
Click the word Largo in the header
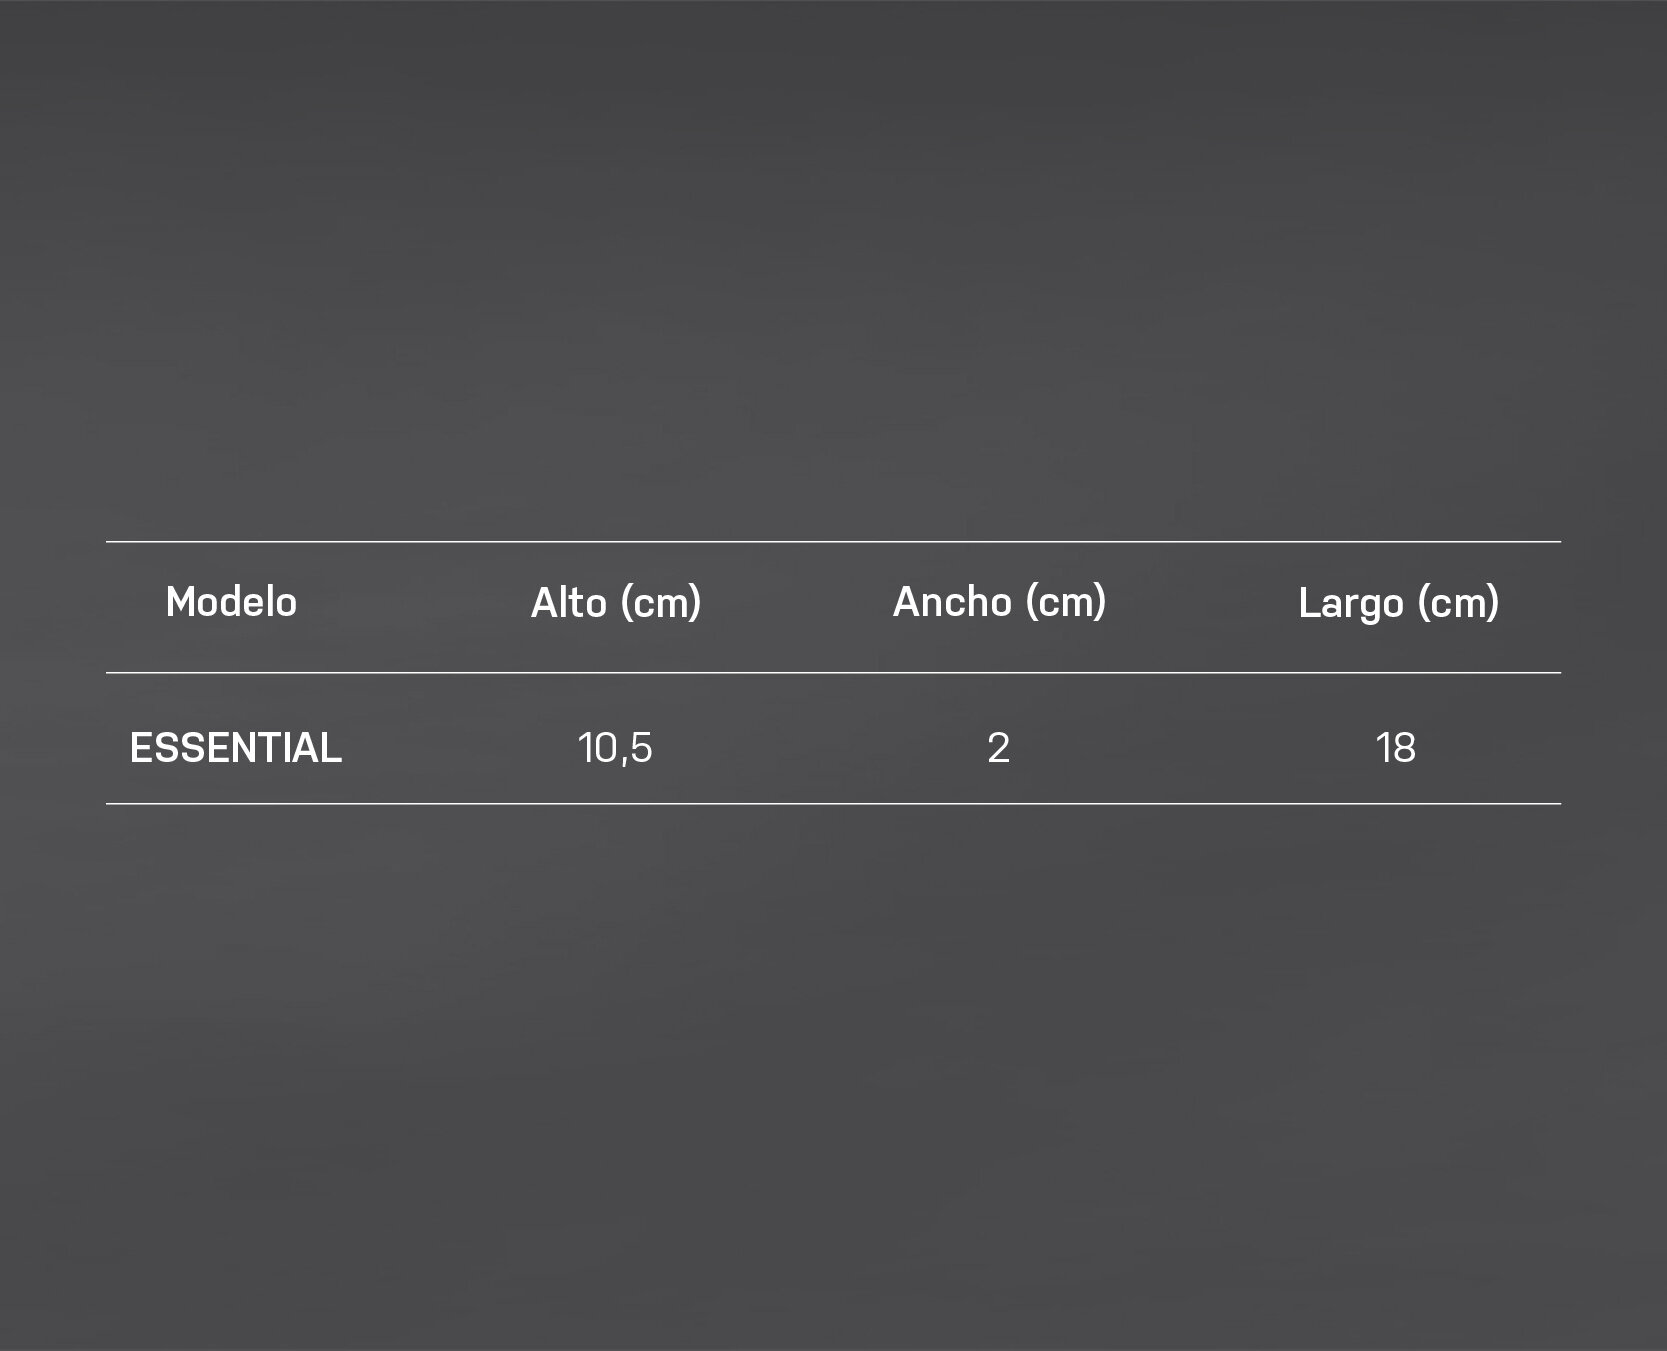(x=1351, y=604)
